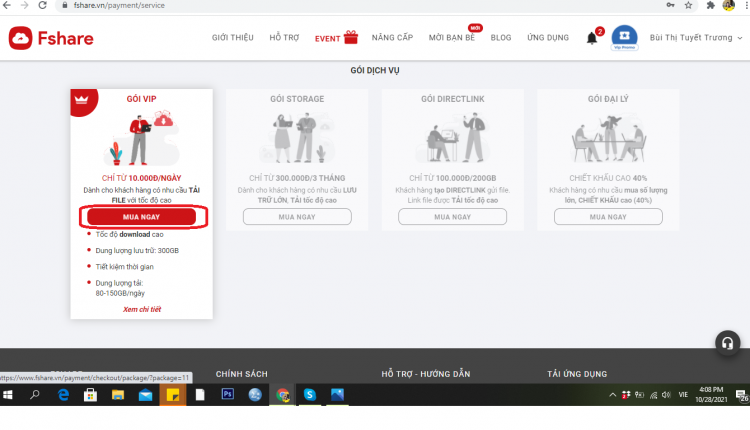
Task: Open the Chrome profile avatar
Action: click(x=728, y=5)
